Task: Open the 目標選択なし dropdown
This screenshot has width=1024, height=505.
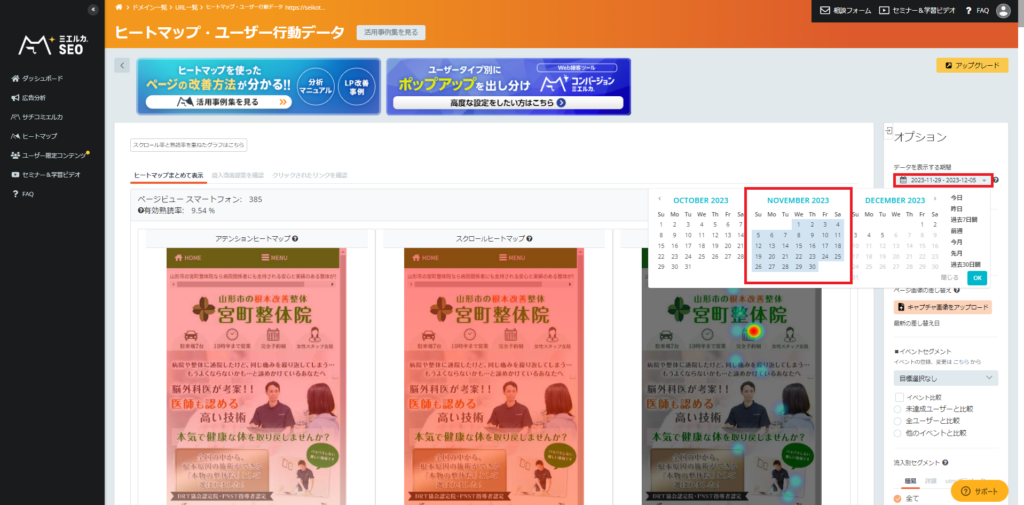Action: point(946,378)
